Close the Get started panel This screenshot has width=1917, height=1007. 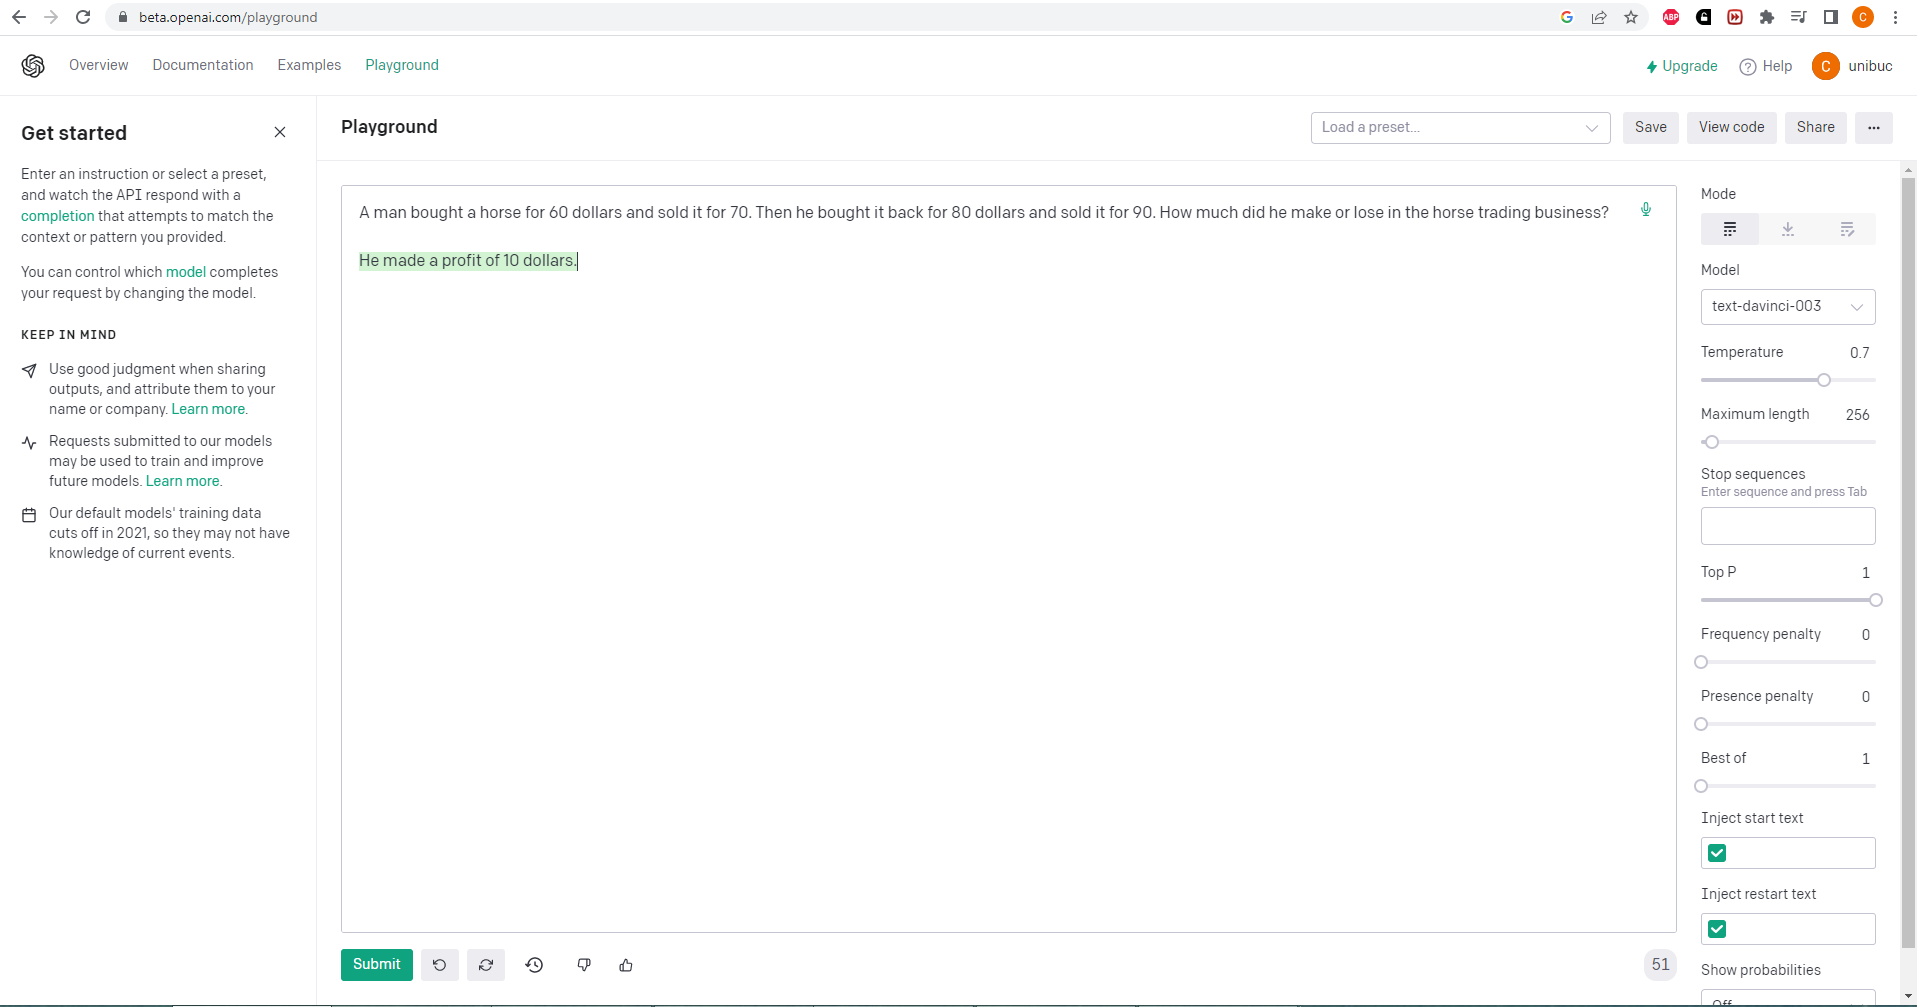tap(280, 132)
